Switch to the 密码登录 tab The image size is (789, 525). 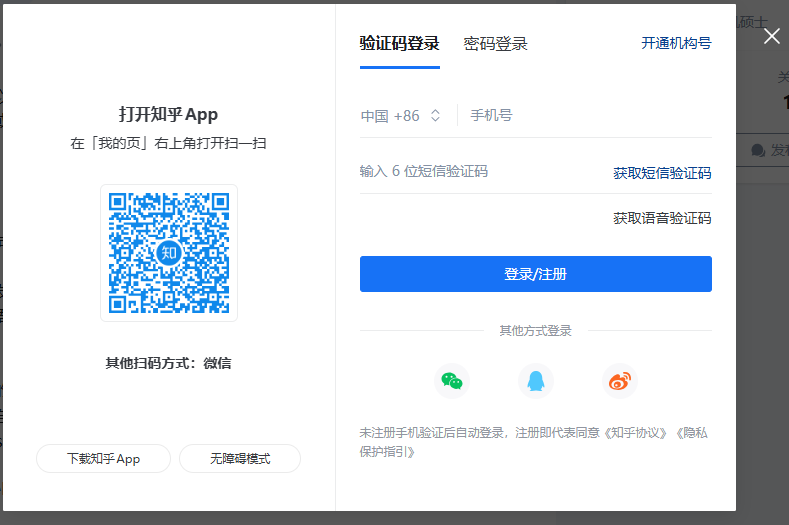[x=495, y=44]
